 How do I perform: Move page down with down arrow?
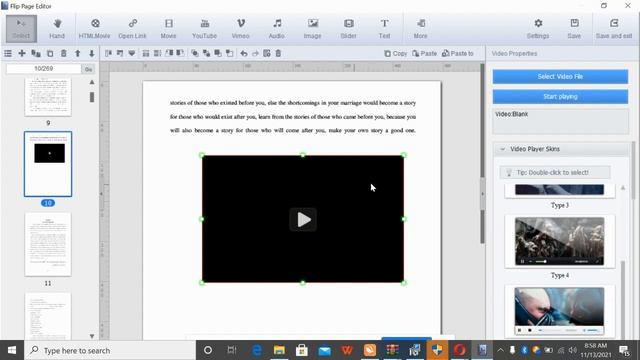(91, 53)
